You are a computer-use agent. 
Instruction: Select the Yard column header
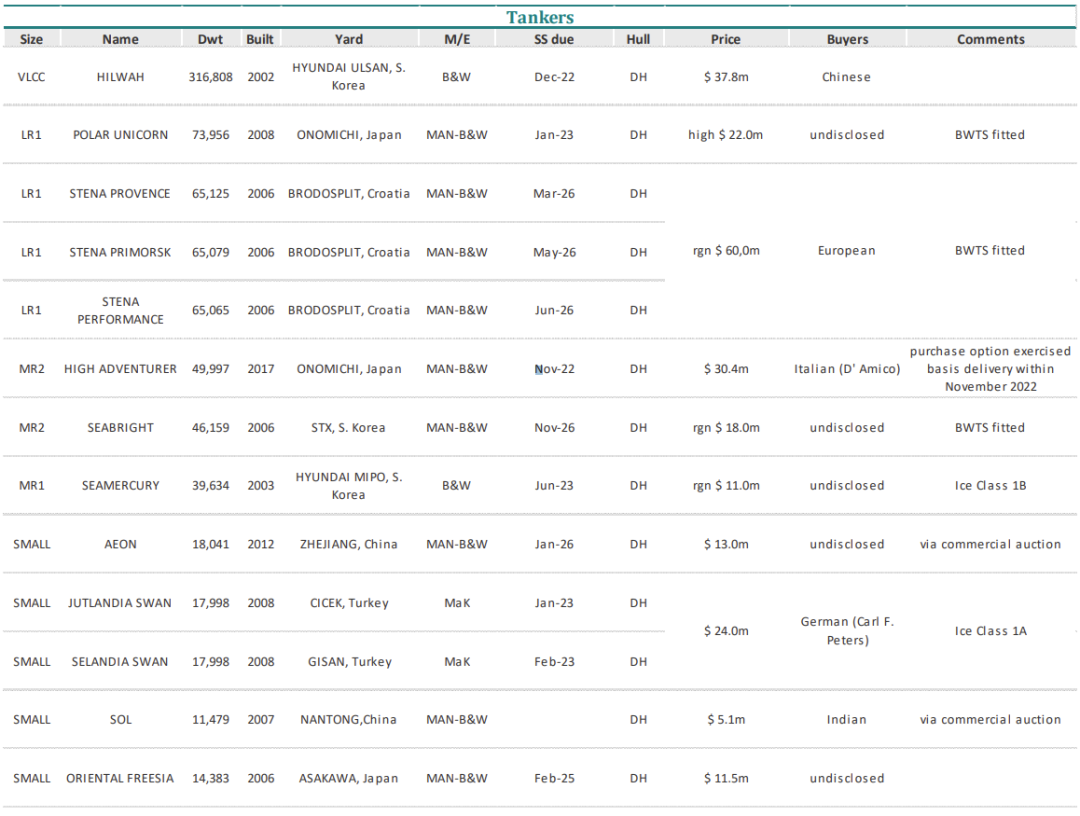349,40
